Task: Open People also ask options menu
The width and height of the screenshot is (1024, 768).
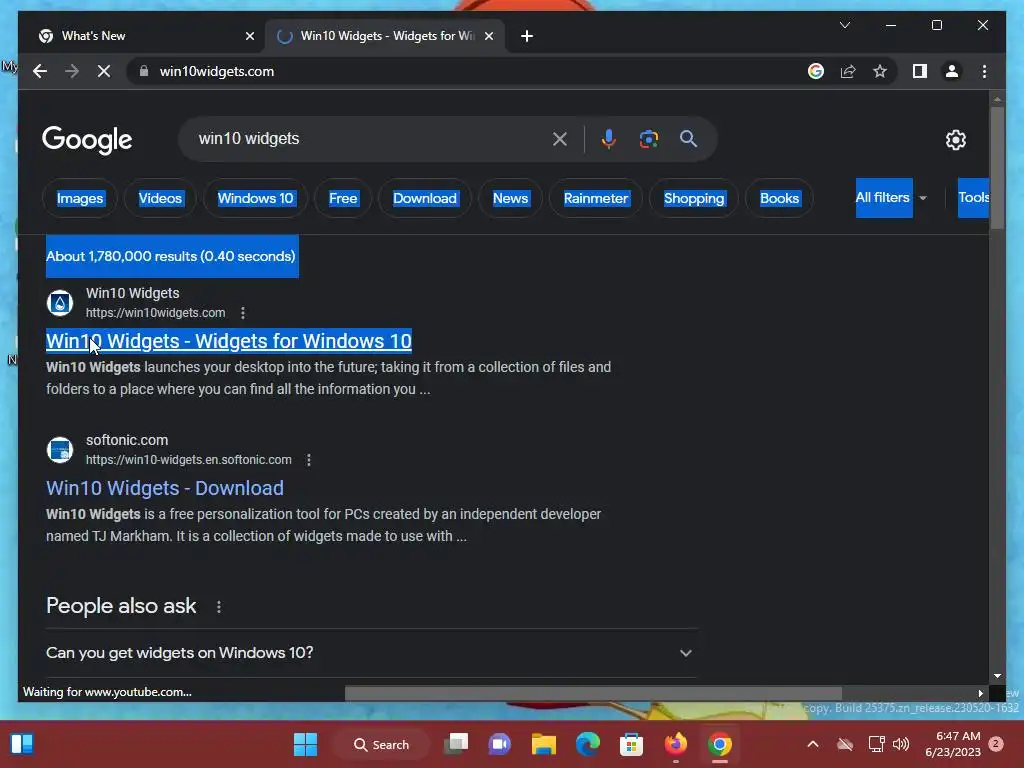Action: (x=219, y=607)
